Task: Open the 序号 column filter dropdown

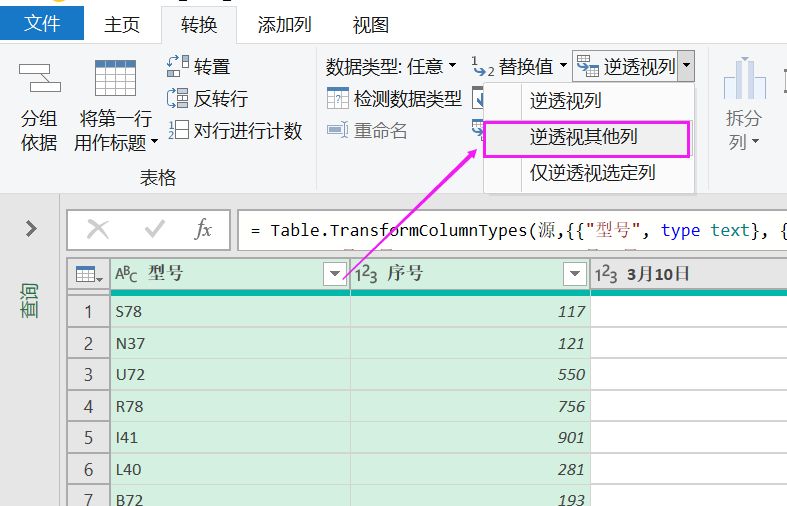Action: (575, 274)
